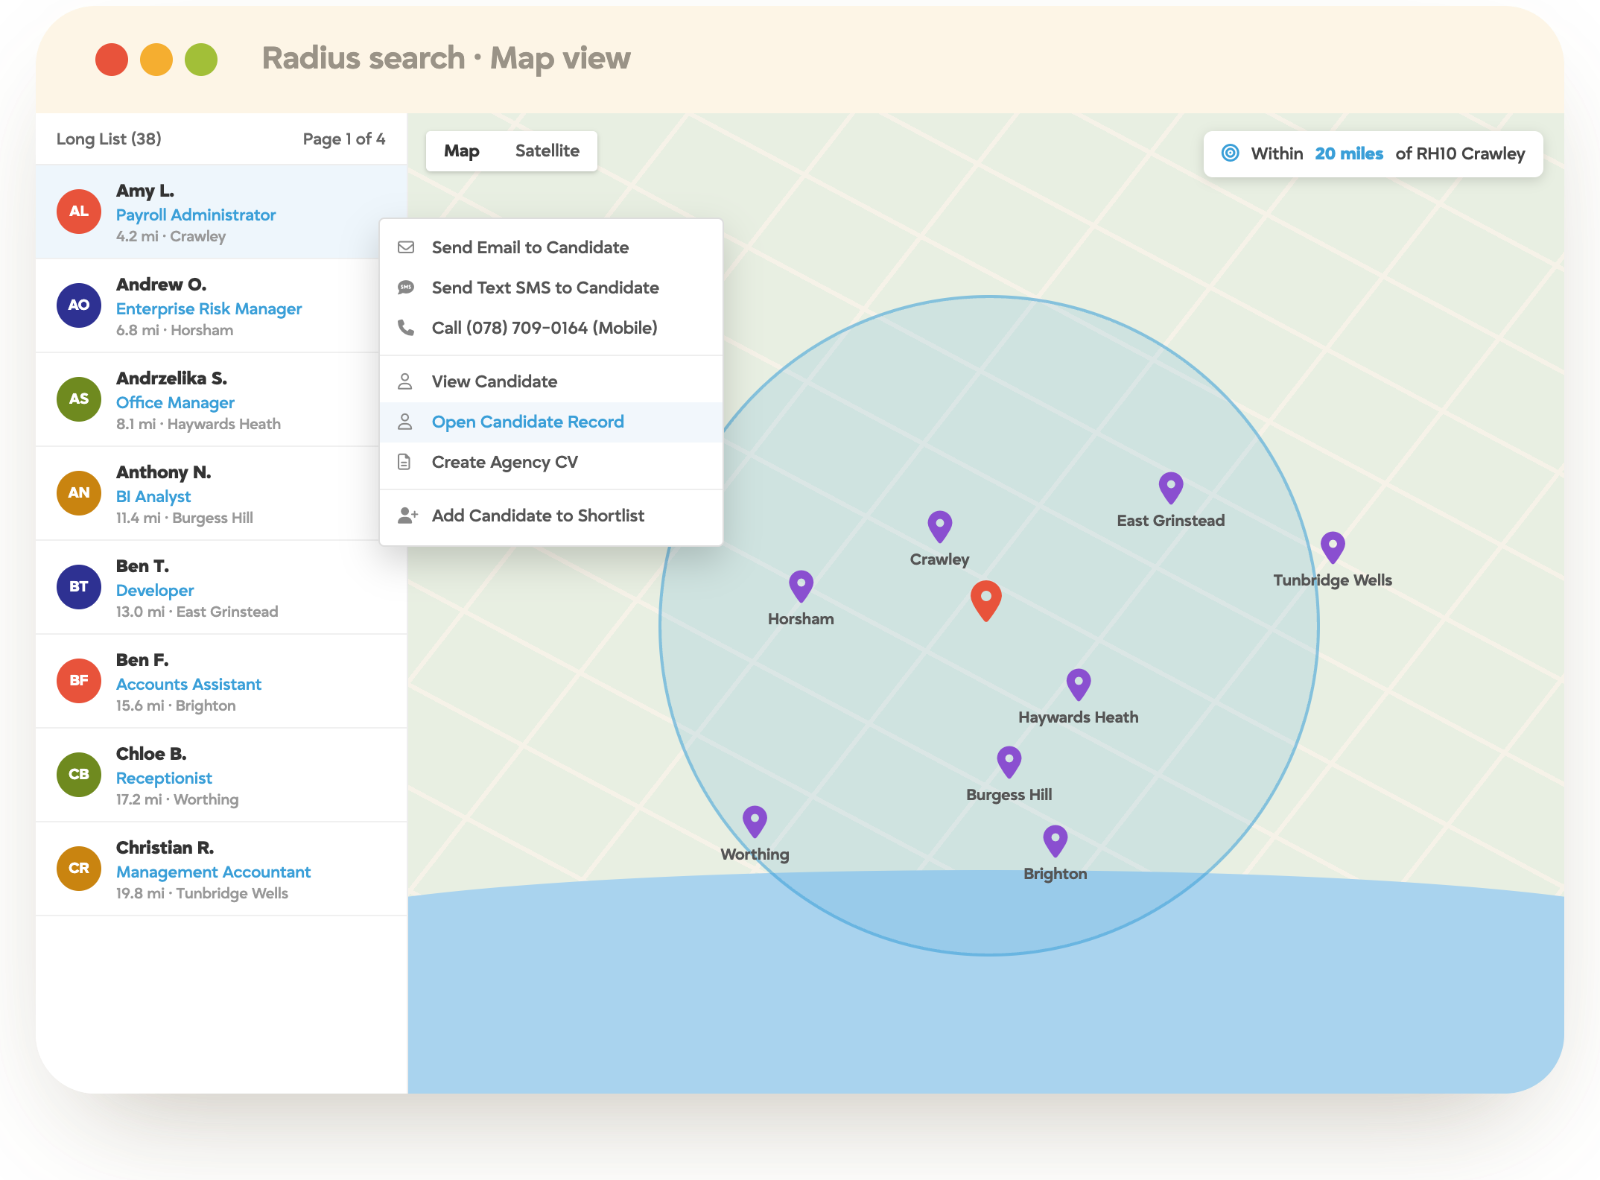Select candidate name Ben F.
The height and width of the screenshot is (1180, 1600).
(x=142, y=660)
